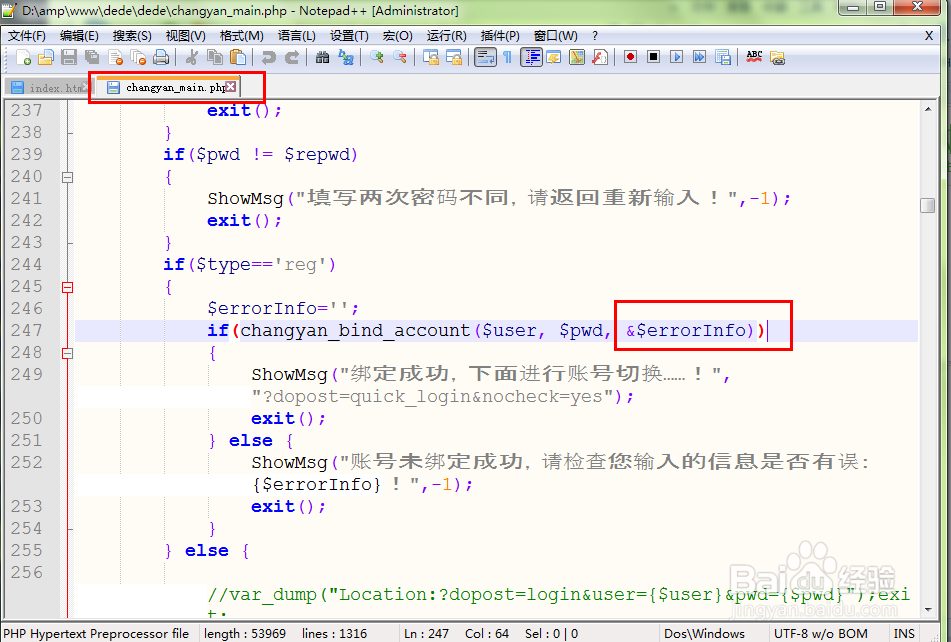Screen dimensions: 951x642
Task: Close the changyan_main.php tab with X
Action: point(231,87)
